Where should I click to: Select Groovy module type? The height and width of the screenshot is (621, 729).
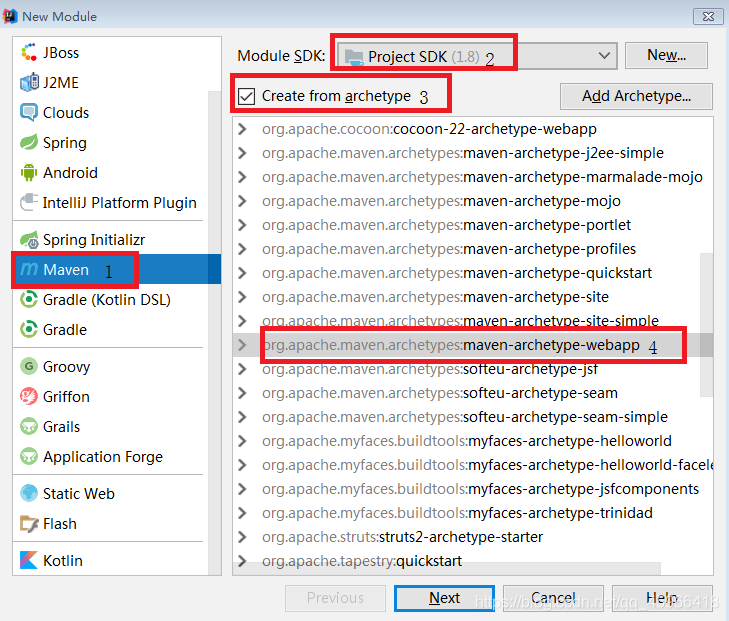tap(111, 366)
